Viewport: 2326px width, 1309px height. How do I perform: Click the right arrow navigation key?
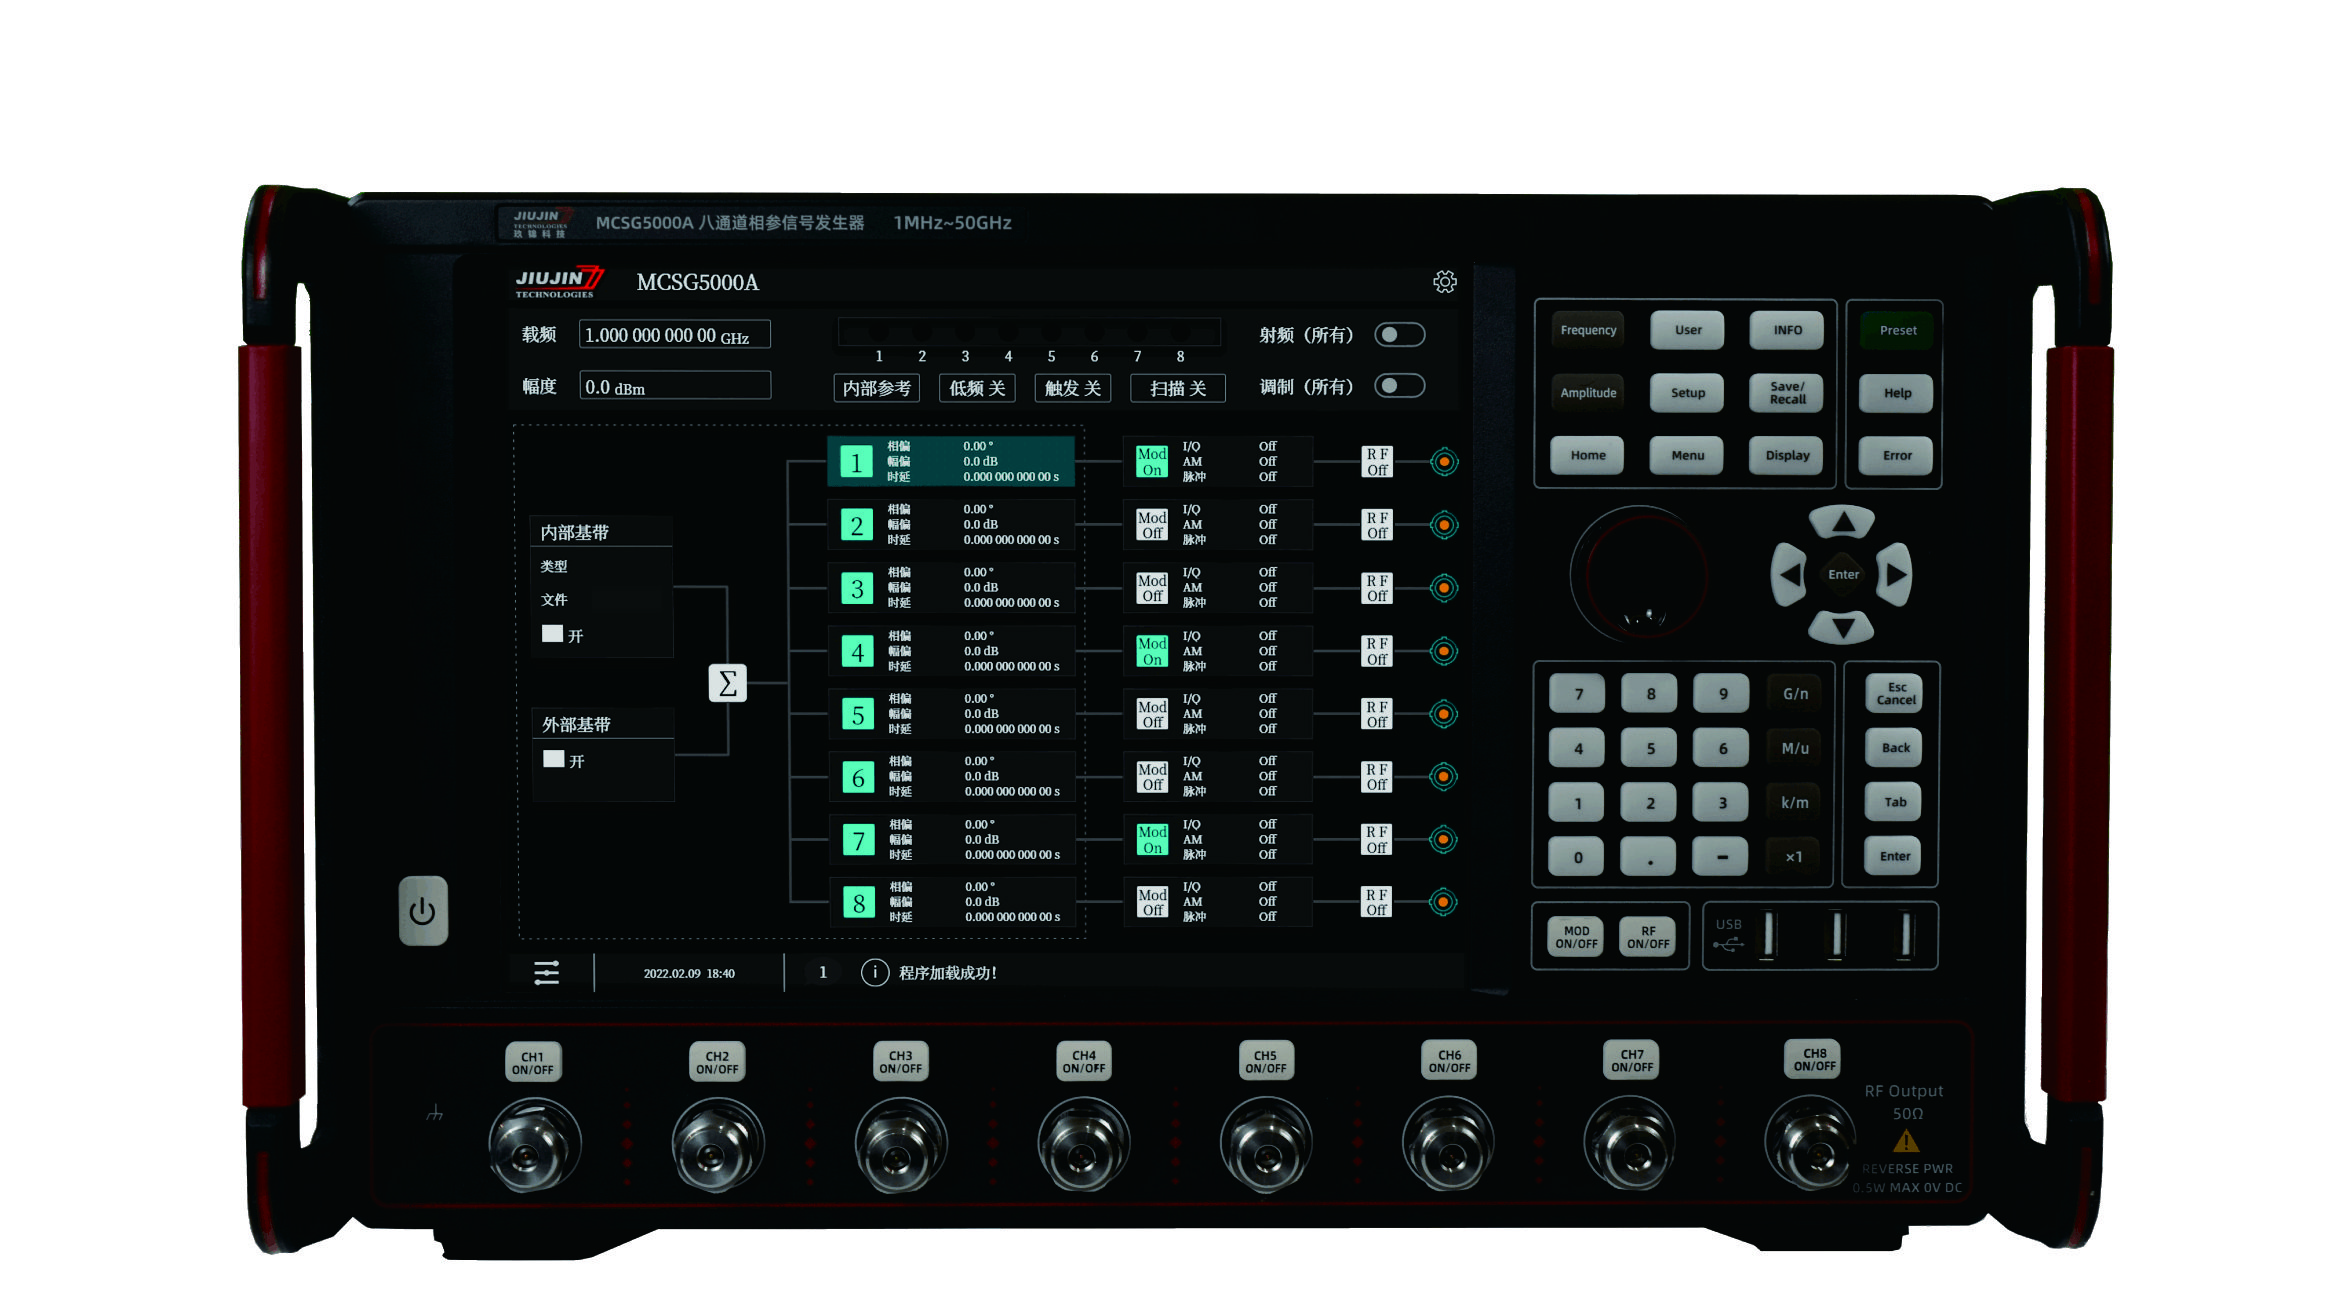(1894, 575)
